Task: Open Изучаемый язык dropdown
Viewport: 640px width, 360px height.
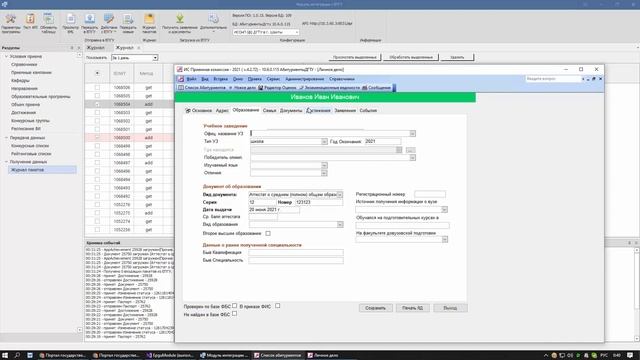Action: 324,165
